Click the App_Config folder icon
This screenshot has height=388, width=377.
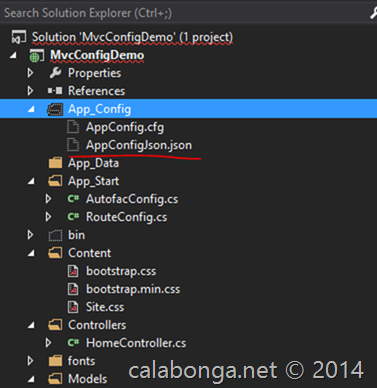tap(55, 109)
